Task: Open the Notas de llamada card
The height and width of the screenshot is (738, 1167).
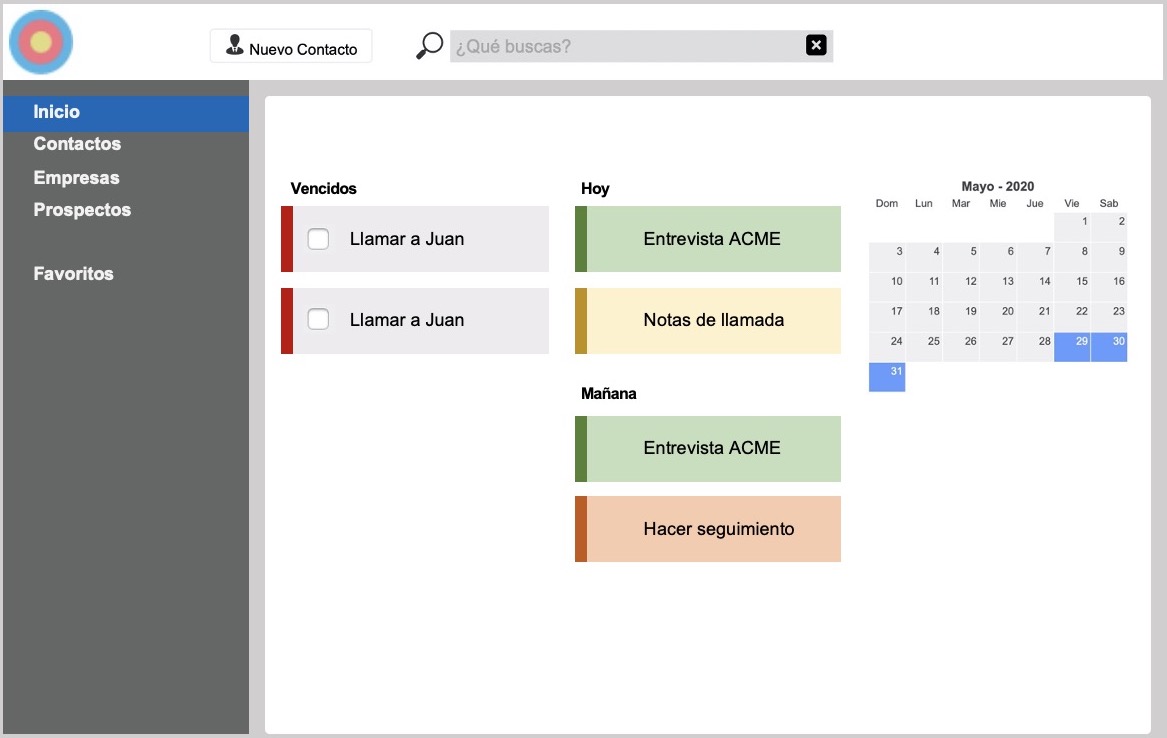Action: click(708, 321)
